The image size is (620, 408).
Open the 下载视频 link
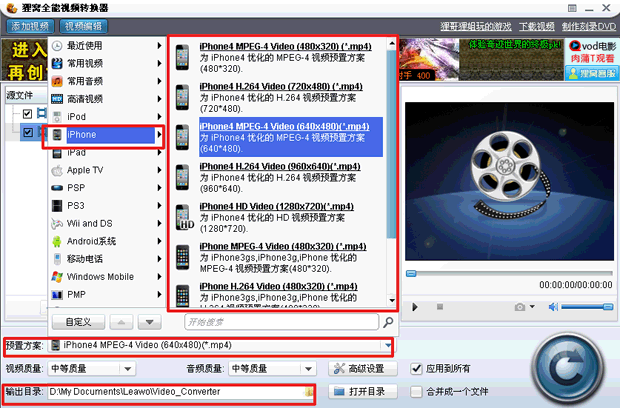pos(537,26)
